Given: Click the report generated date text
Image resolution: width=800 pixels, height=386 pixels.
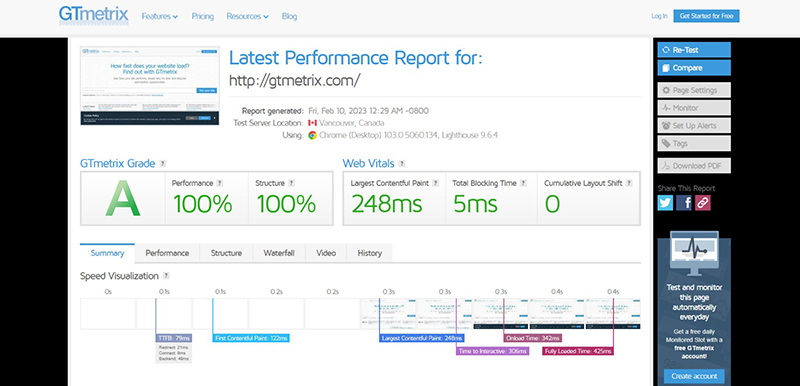Looking at the screenshot, I should [x=368, y=111].
